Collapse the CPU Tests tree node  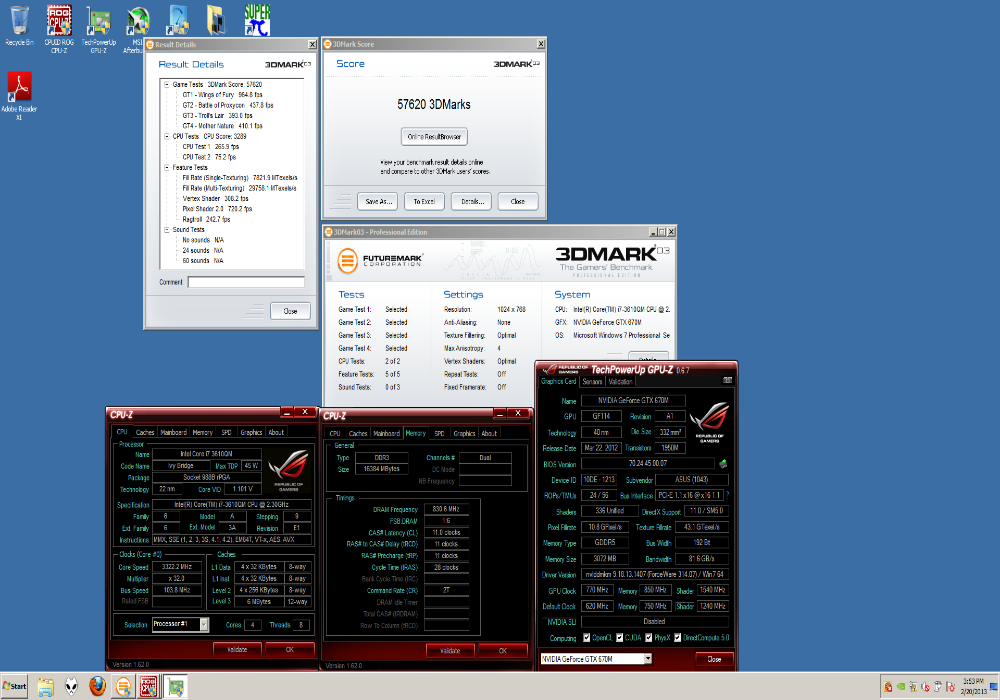(166, 136)
